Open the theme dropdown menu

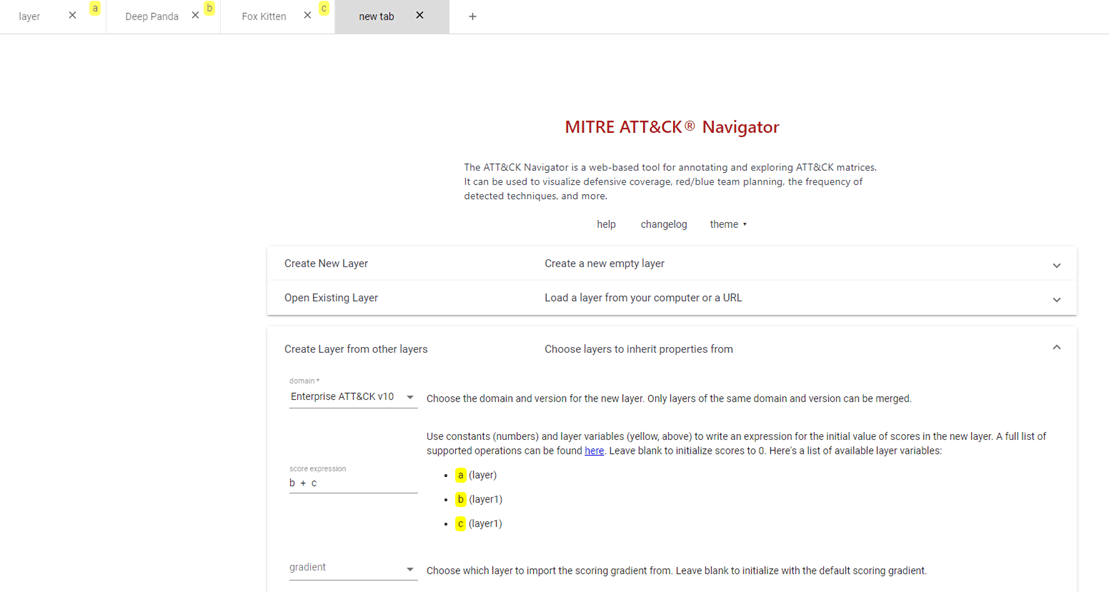728,225
